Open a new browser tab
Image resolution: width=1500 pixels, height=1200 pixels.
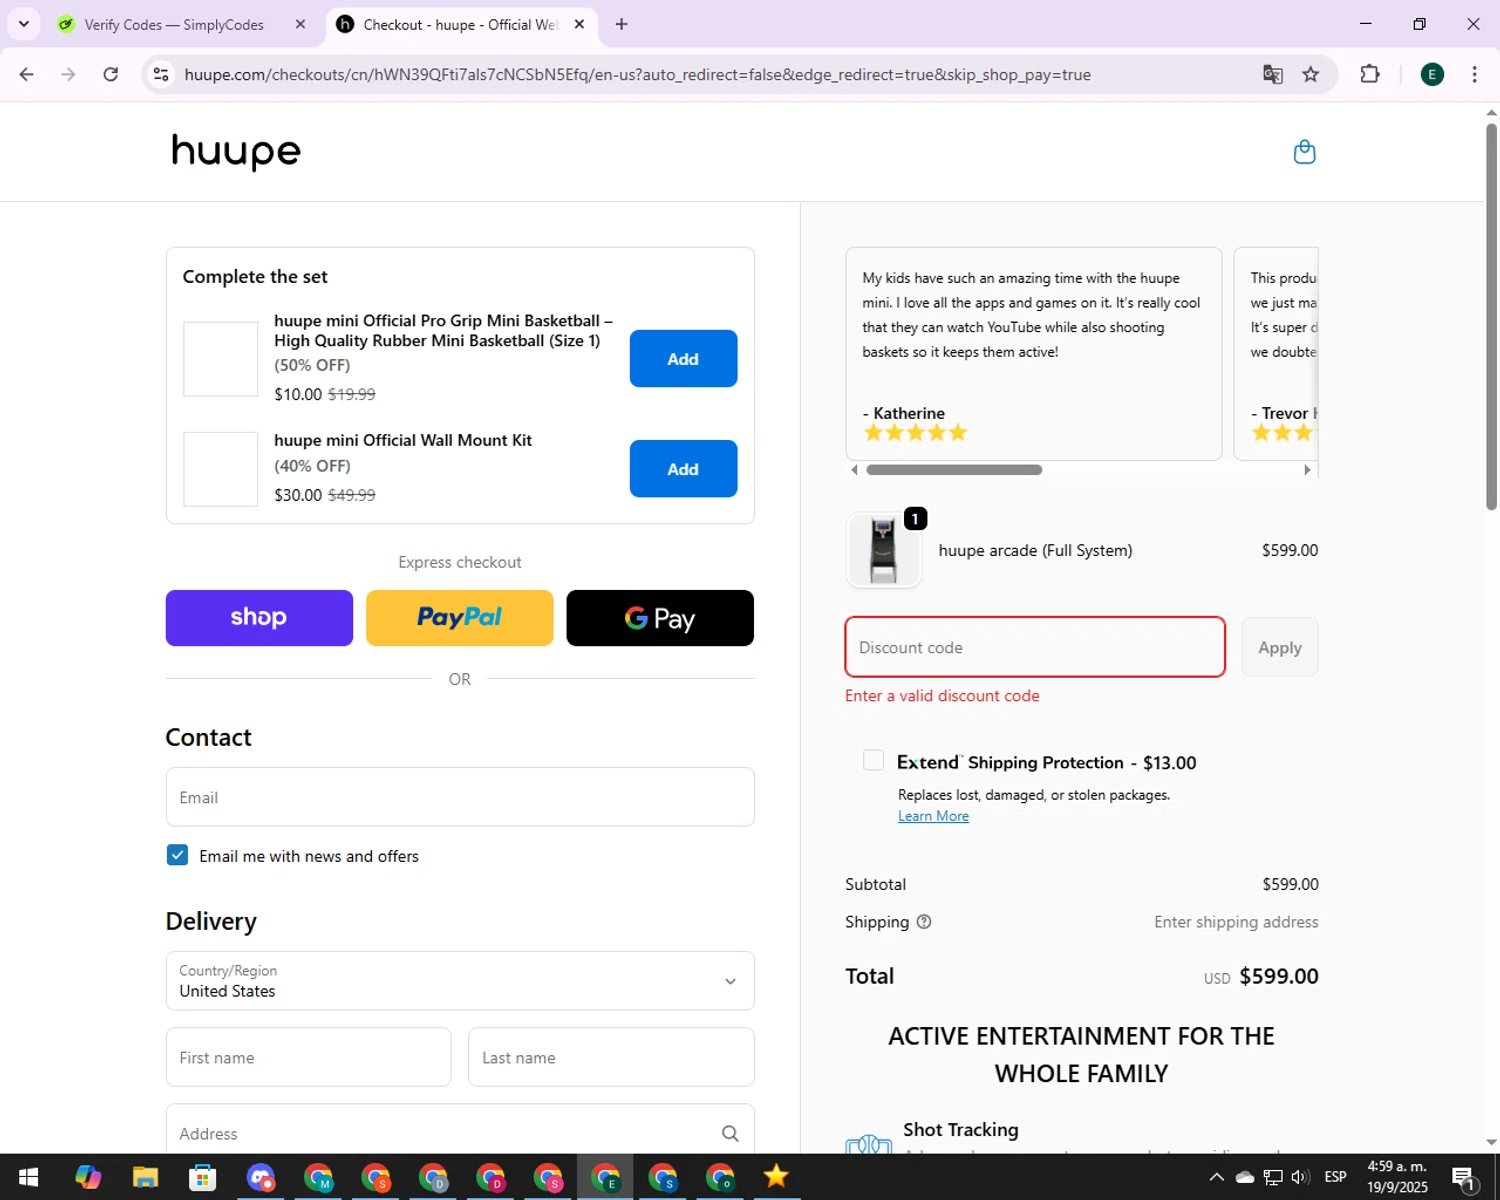tap(621, 24)
